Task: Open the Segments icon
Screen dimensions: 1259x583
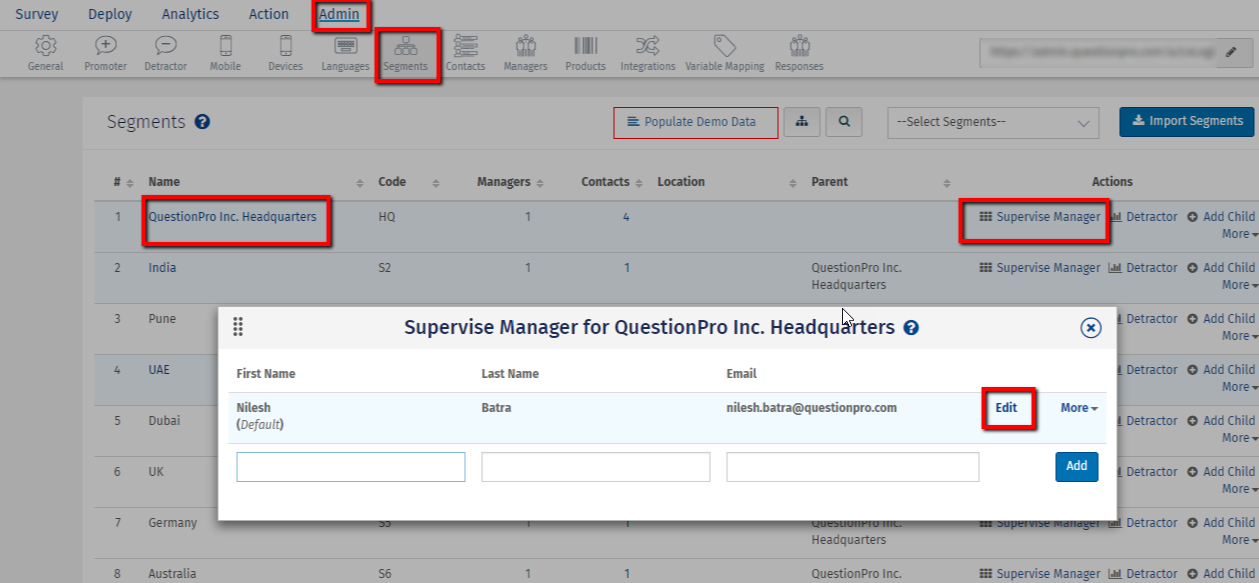Action: (x=406, y=53)
